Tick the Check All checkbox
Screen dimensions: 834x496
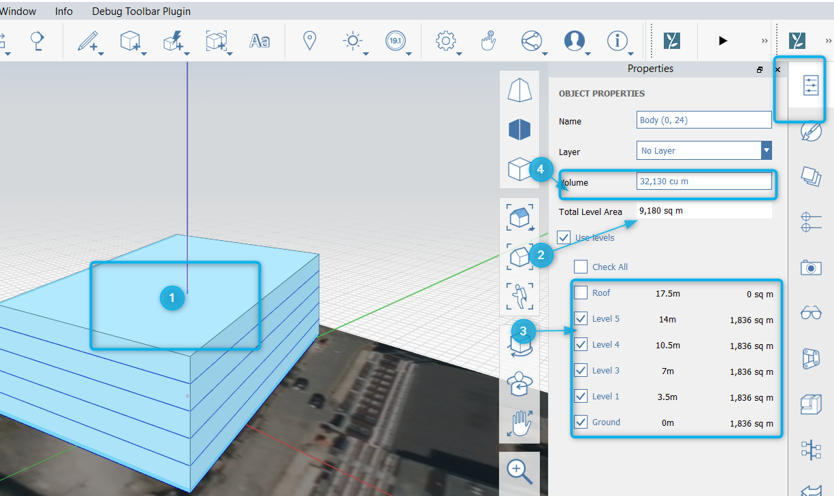point(581,266)
